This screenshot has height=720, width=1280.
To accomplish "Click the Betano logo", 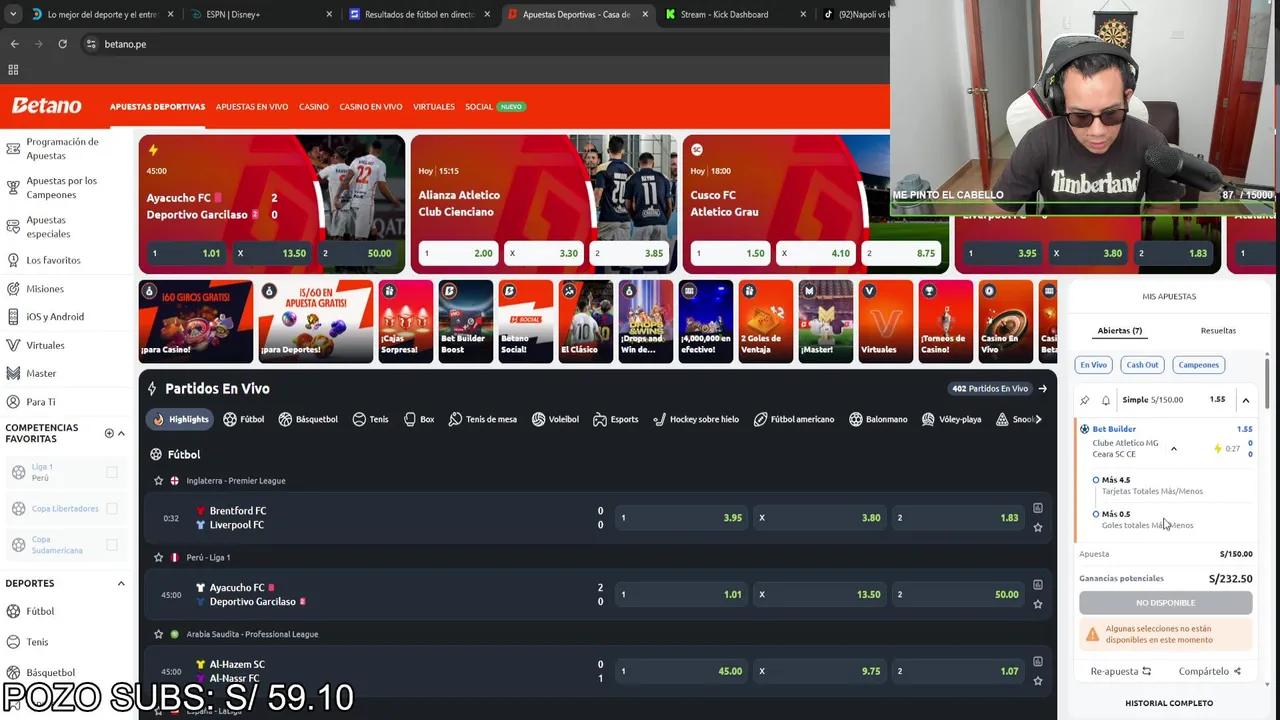I will click(46, 106).
